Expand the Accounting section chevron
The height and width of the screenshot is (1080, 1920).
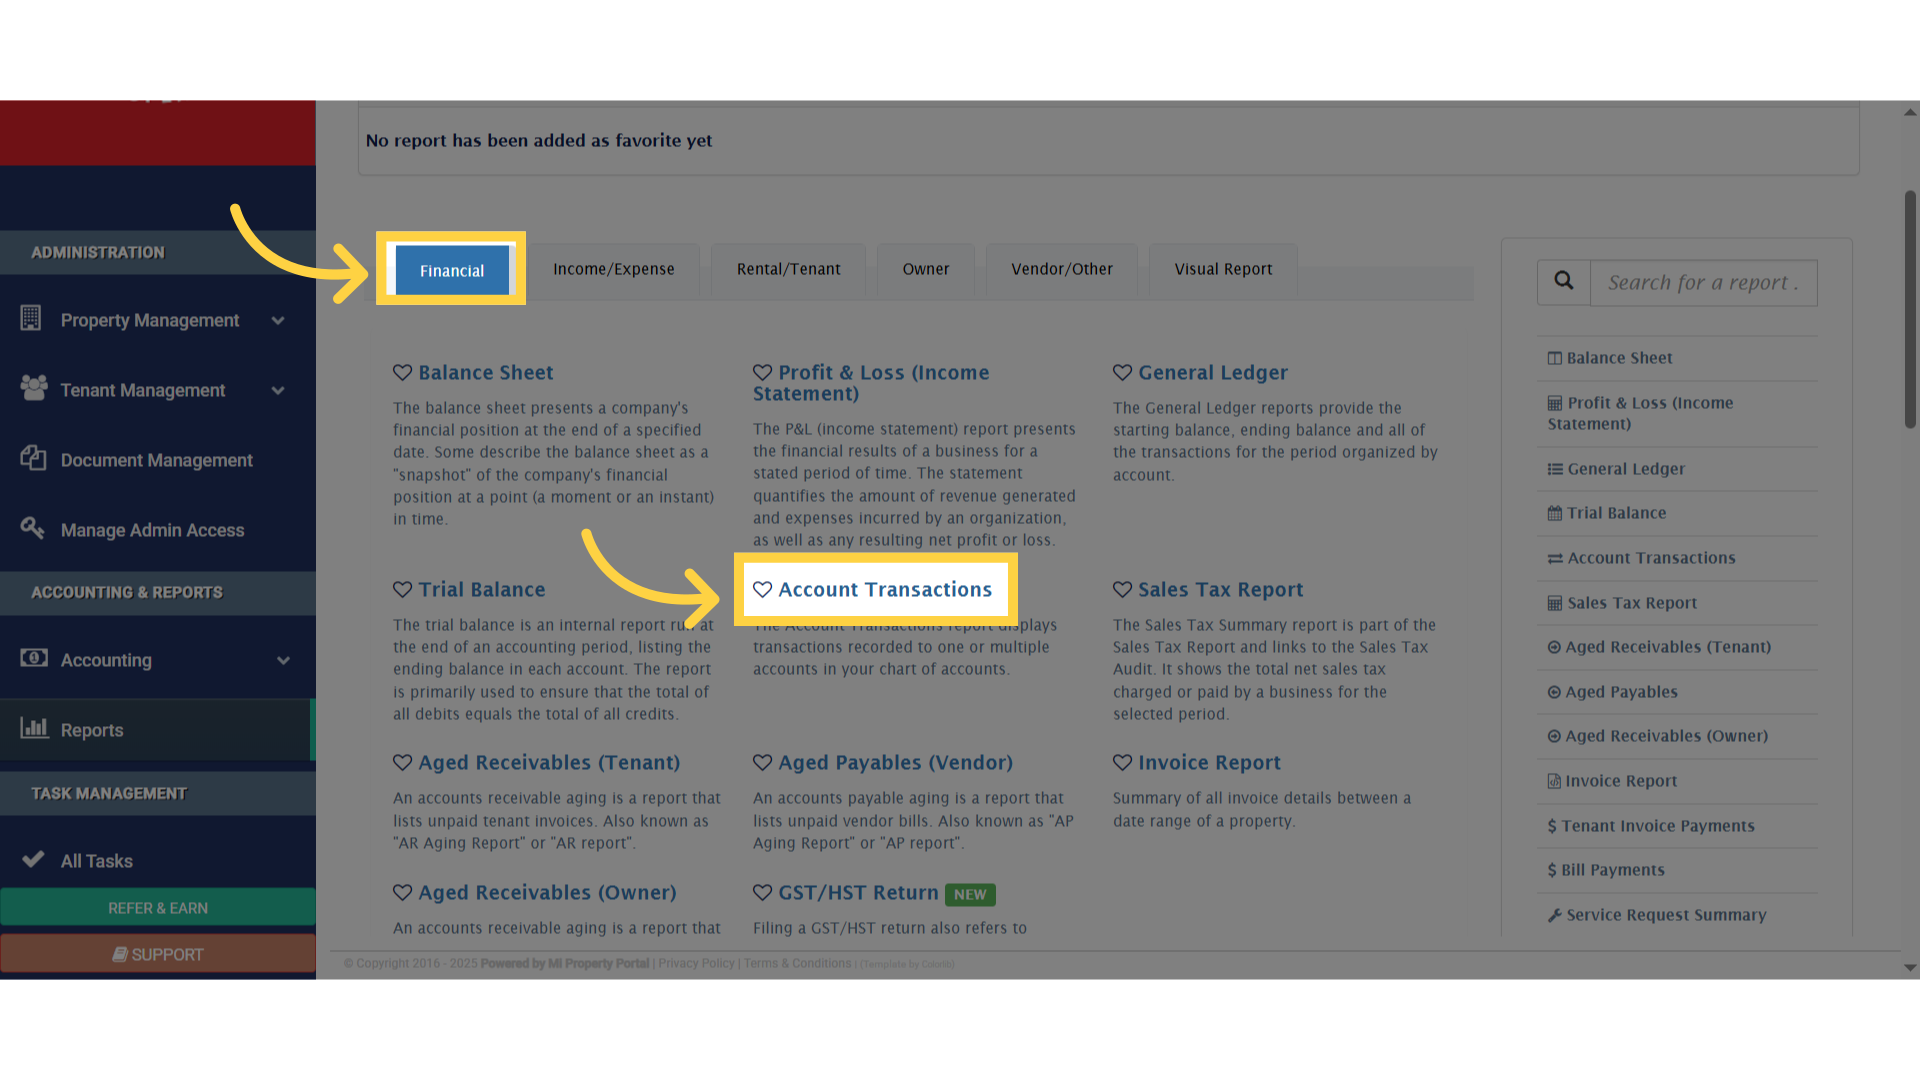[x=283, y=659]
